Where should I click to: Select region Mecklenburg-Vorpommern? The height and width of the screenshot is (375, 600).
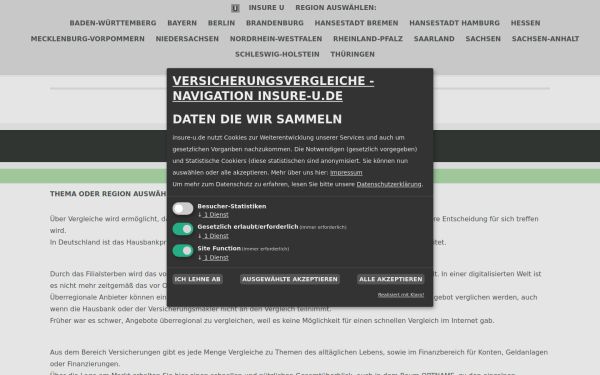tap(88, 39)
